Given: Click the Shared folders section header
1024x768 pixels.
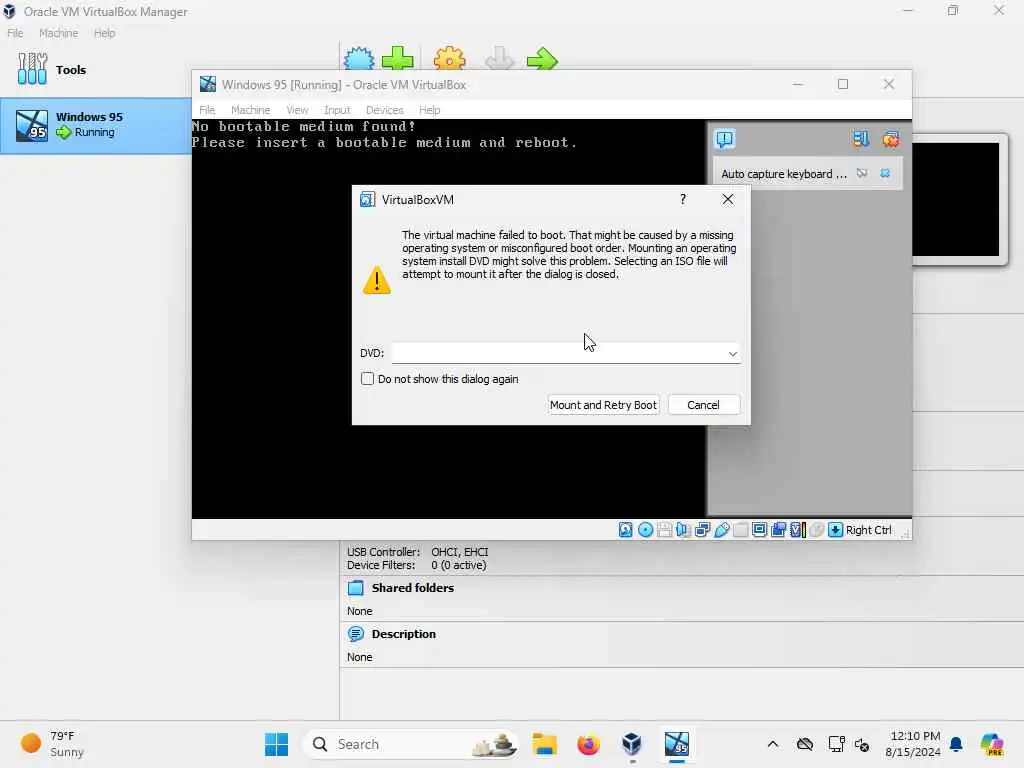Looking at the screenshot, I should 412,588.
